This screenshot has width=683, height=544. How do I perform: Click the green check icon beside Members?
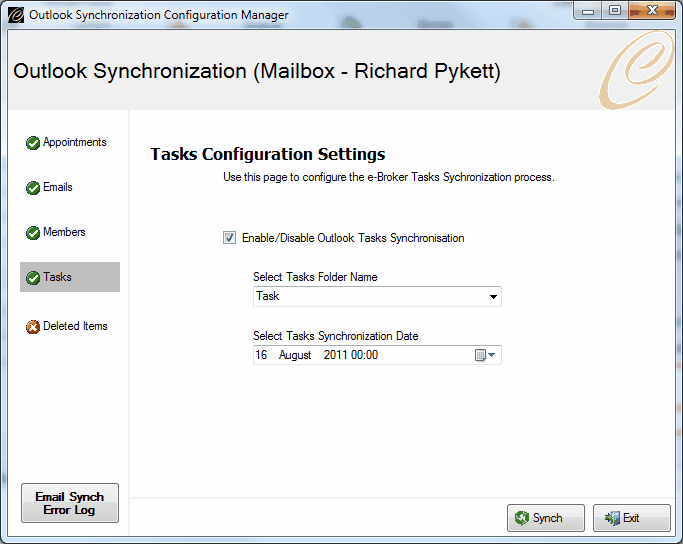pos(33,233)
